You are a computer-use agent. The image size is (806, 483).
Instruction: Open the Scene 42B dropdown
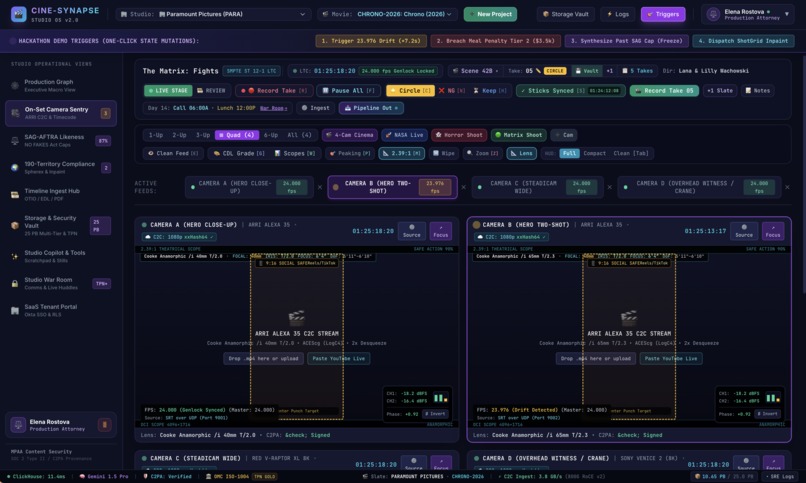[475, 71]
